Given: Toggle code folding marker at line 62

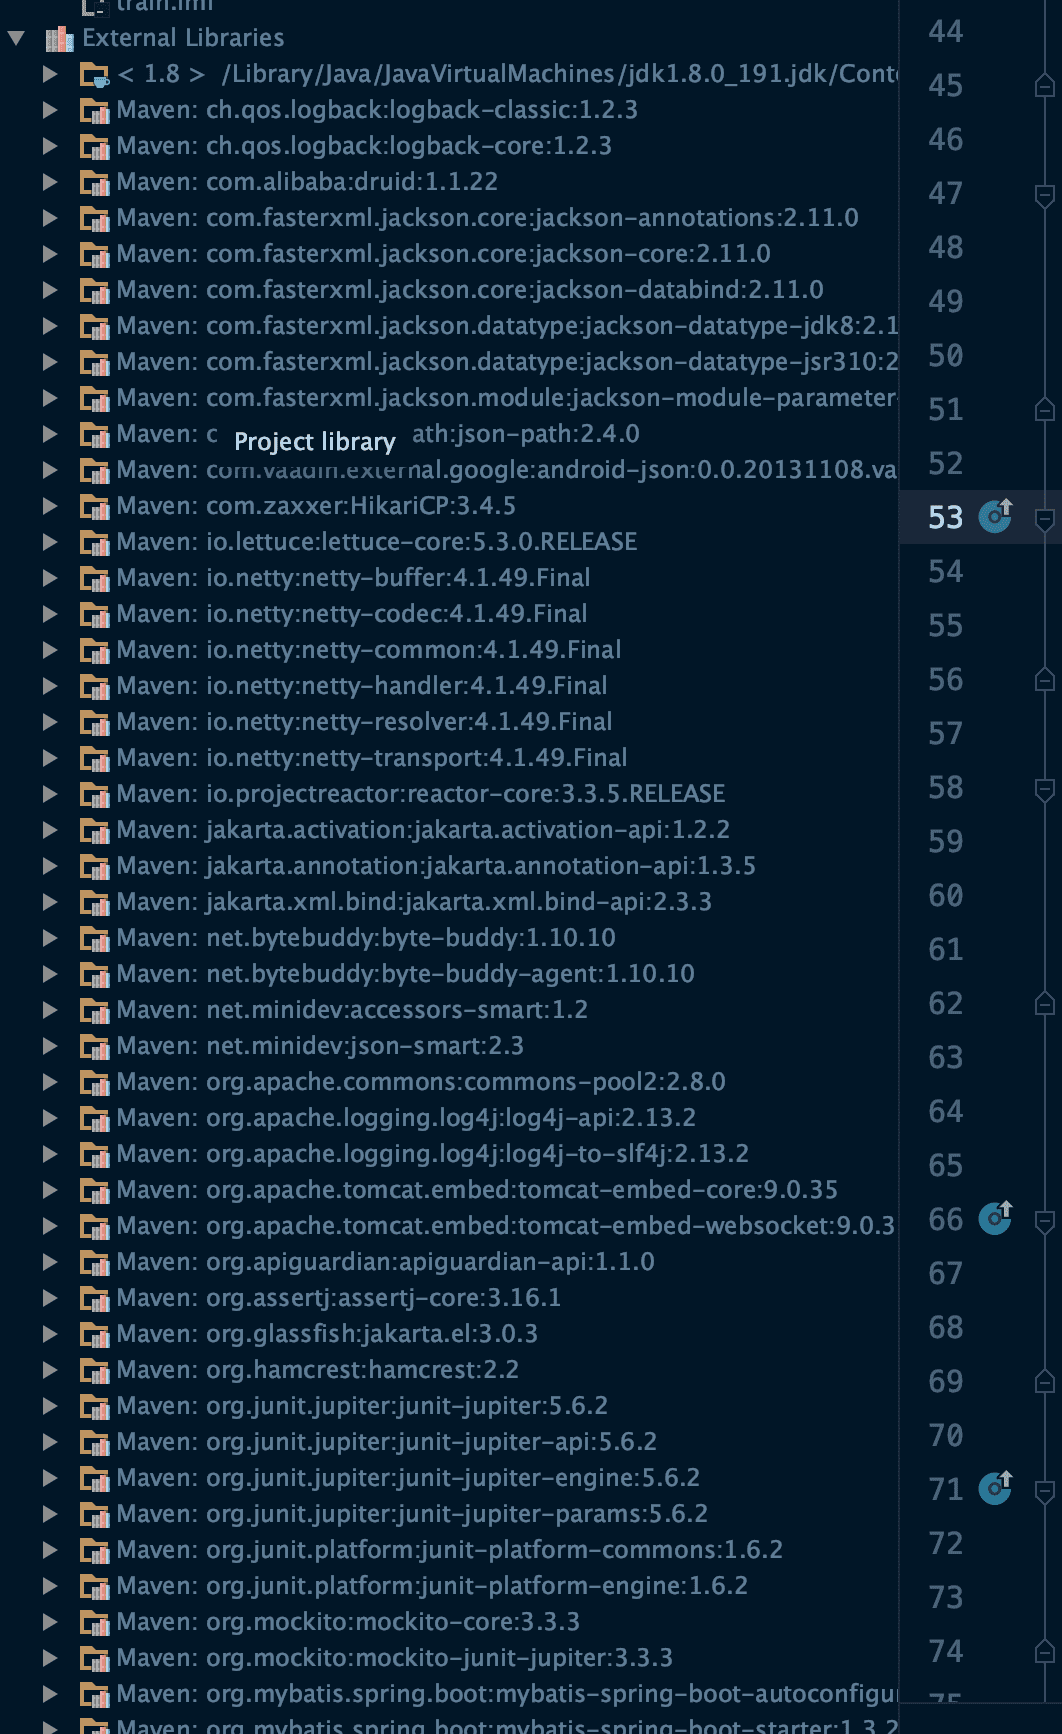Looking at the screenshot, I should click(x=1044, y=1004).
